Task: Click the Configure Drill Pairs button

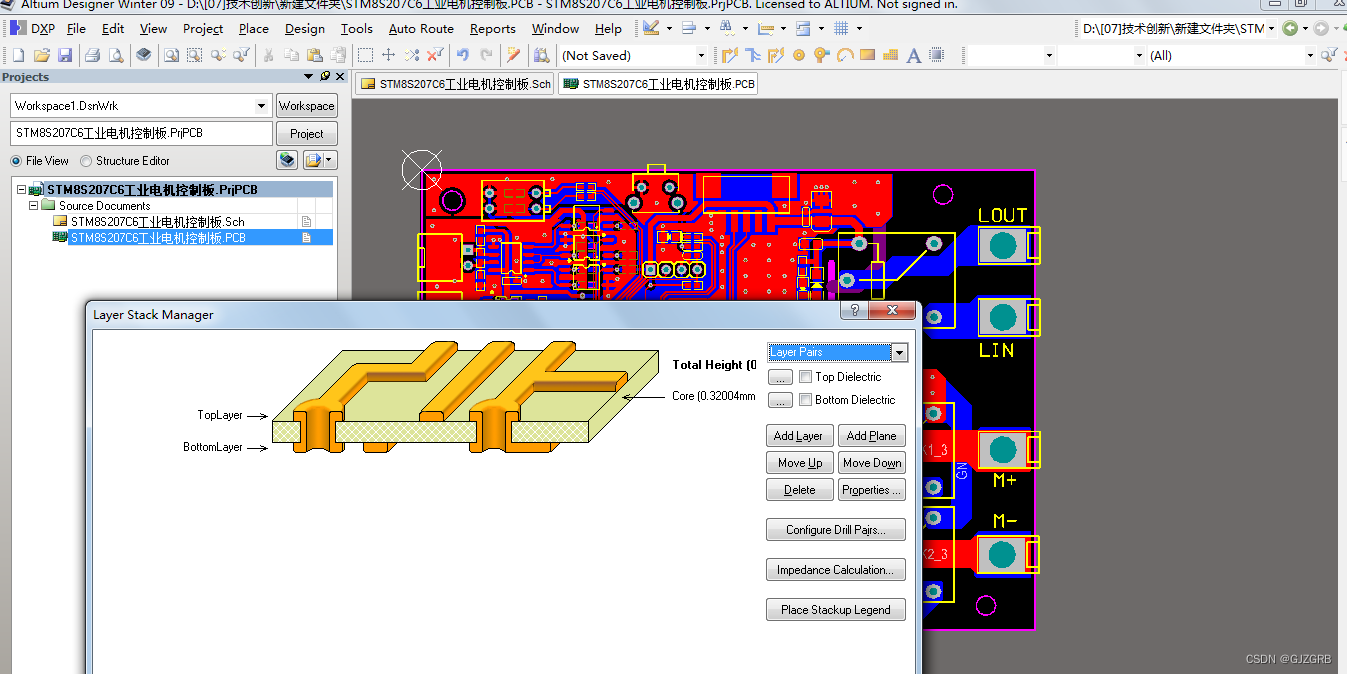Action: click(x=836, y=530)
